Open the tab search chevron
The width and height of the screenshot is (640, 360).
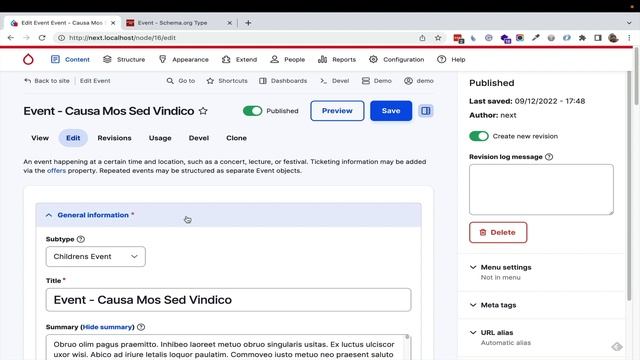tap(629, 23)
